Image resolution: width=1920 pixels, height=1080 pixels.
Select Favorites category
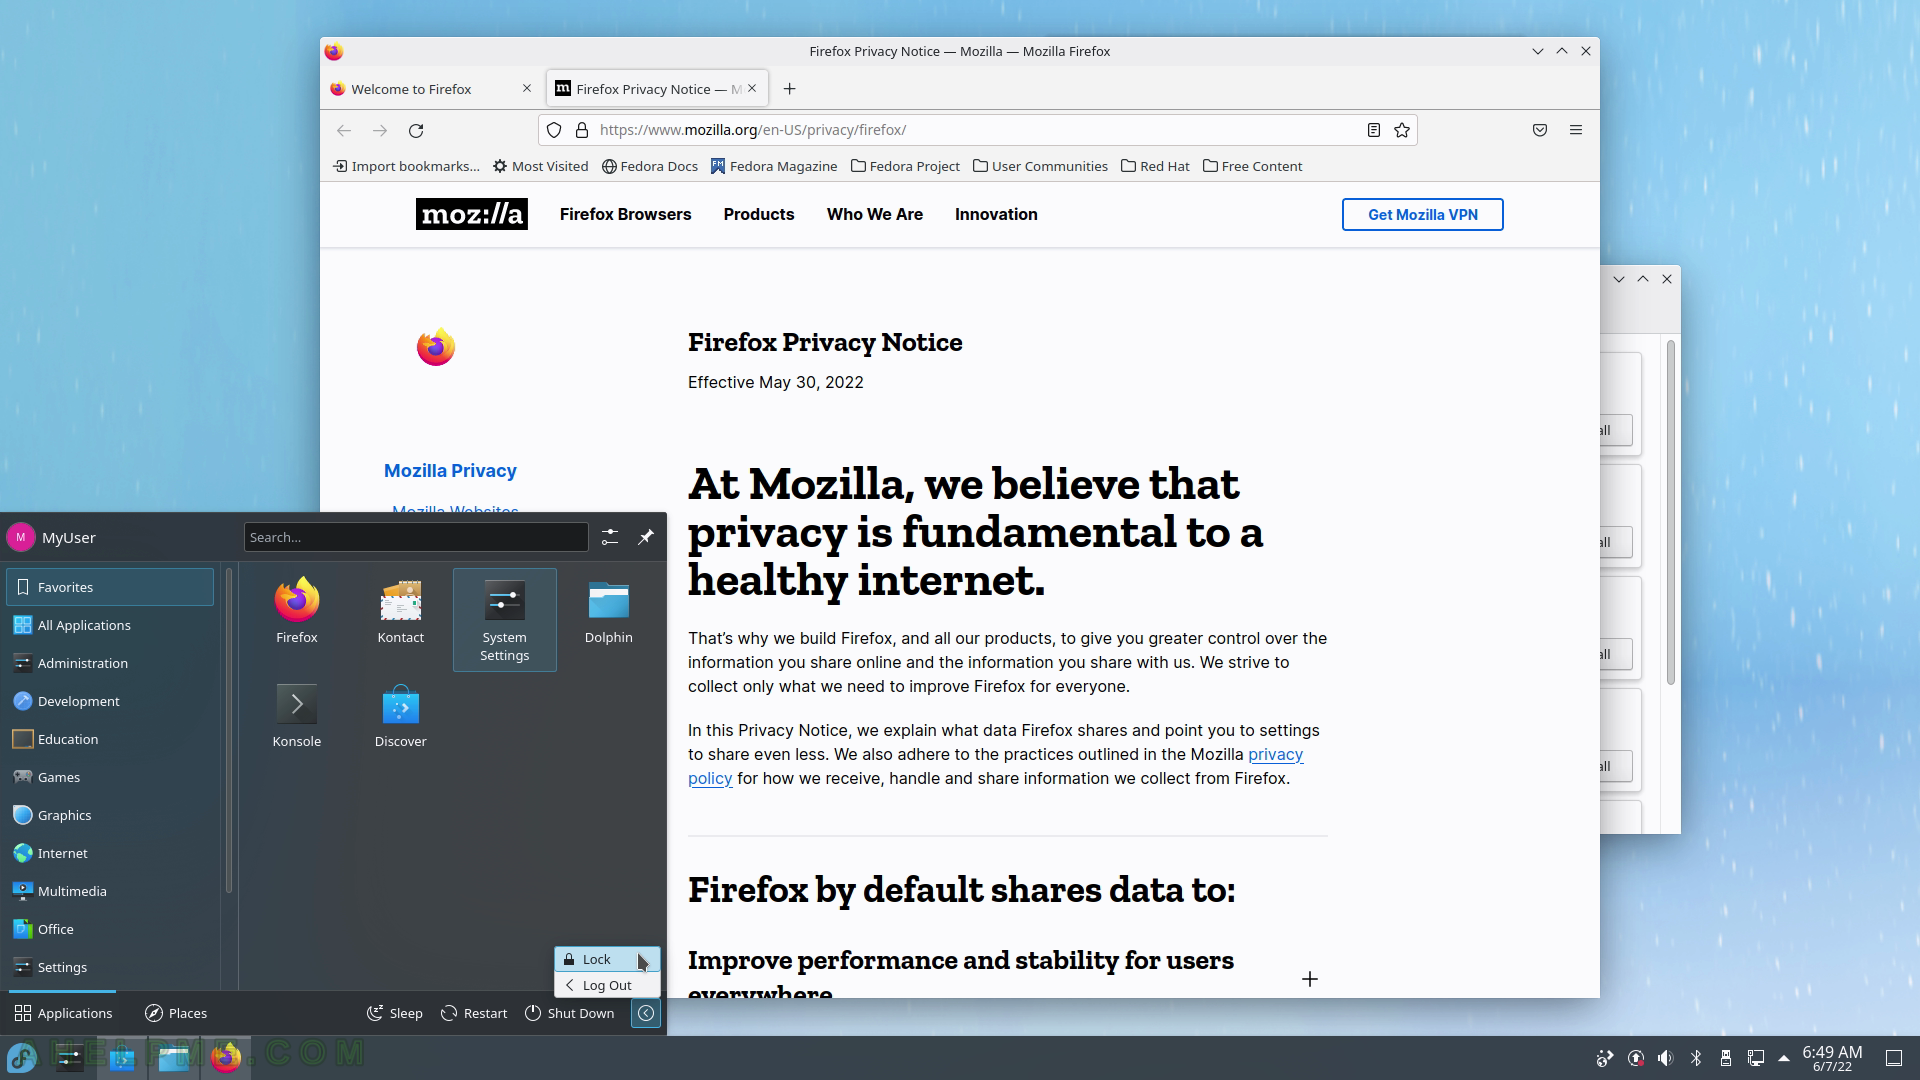tap(110, 587)
